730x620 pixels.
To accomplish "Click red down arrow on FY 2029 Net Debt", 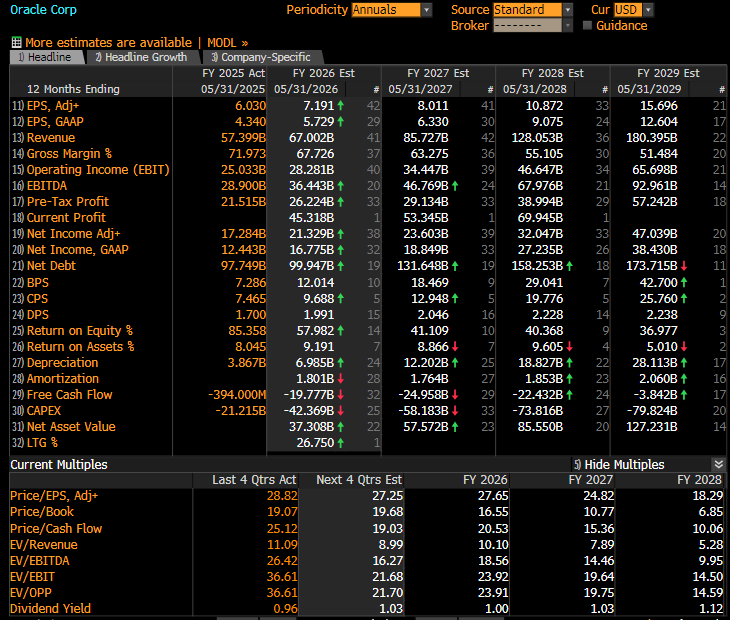I will tap(684, 266).
